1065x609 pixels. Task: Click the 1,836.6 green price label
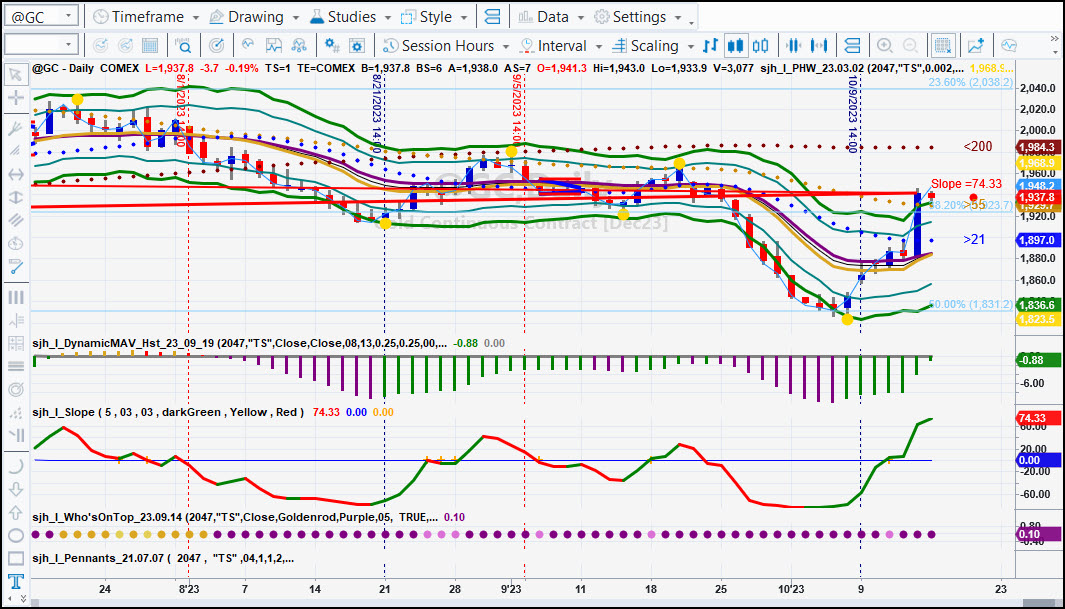(1038, 306)
